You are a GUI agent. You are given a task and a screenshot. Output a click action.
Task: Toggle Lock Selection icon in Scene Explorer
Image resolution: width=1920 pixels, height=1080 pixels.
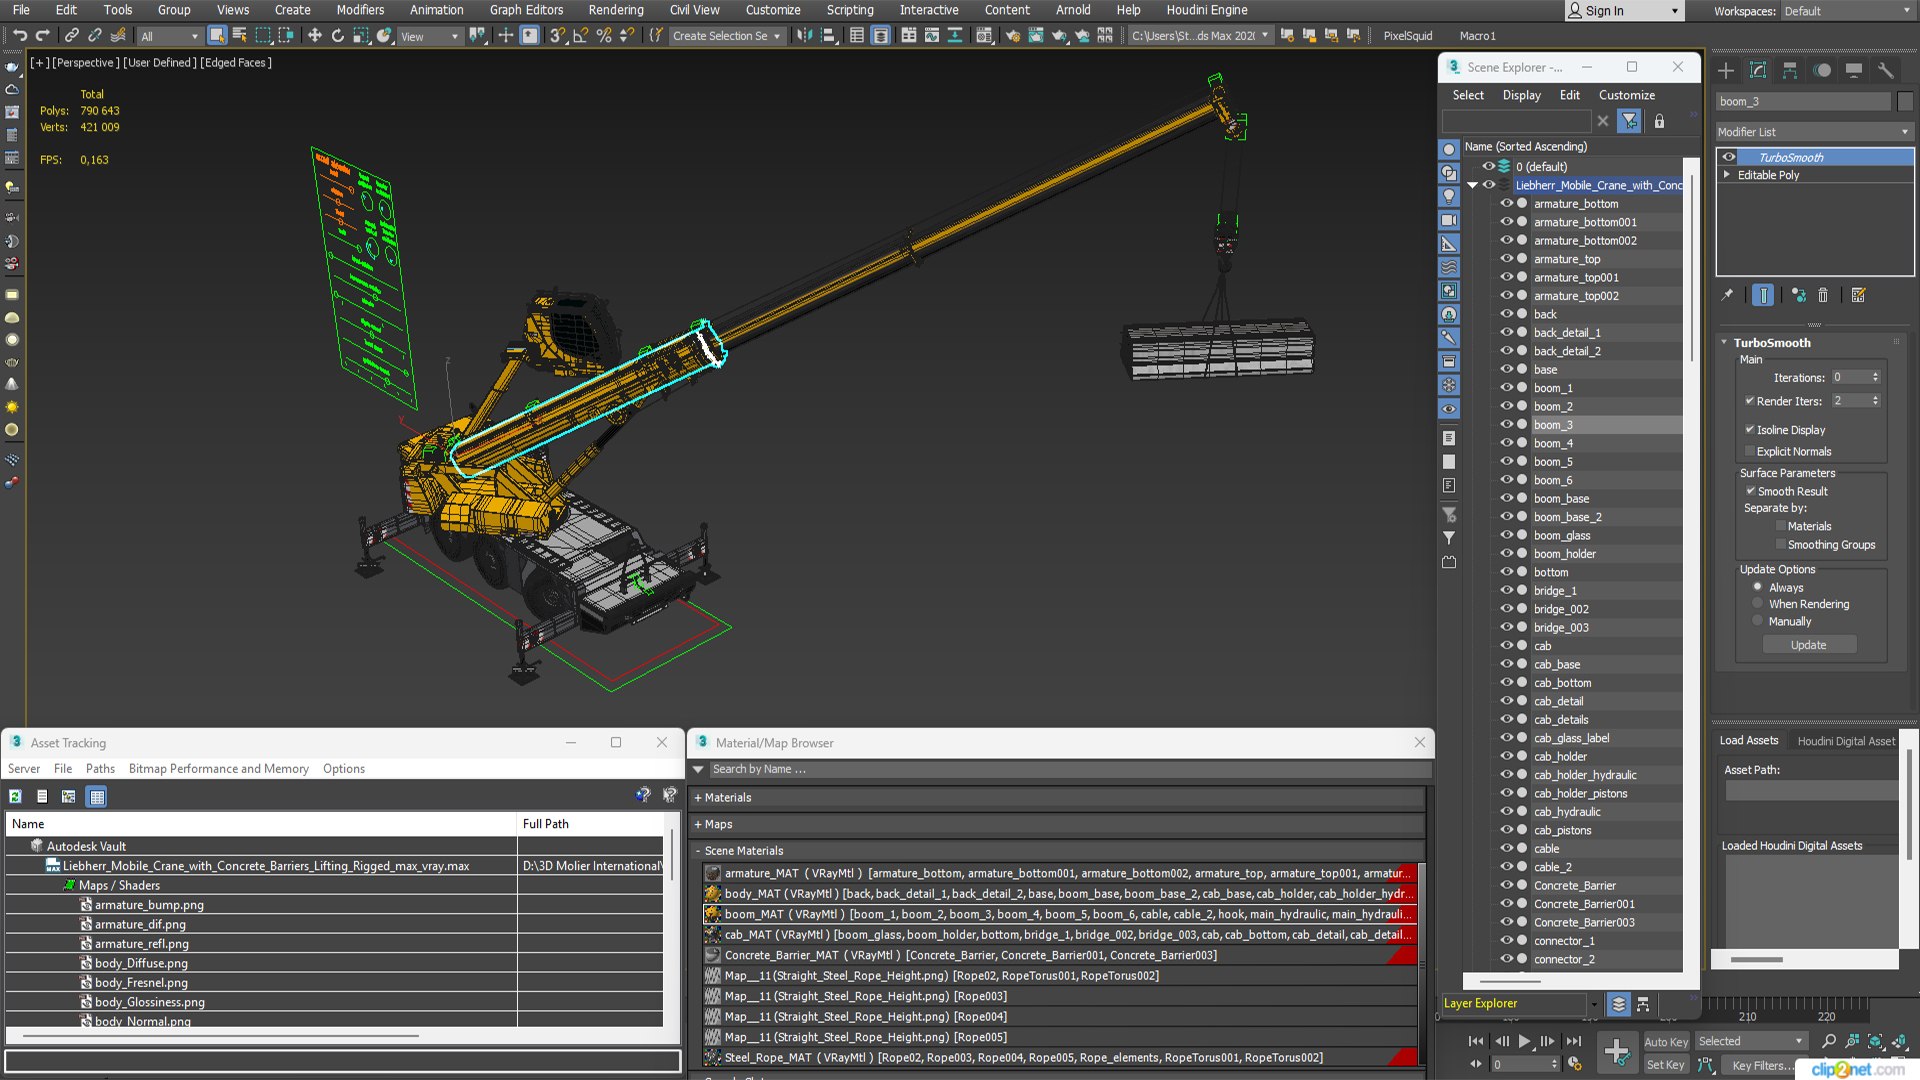[x=1659, y=121]
